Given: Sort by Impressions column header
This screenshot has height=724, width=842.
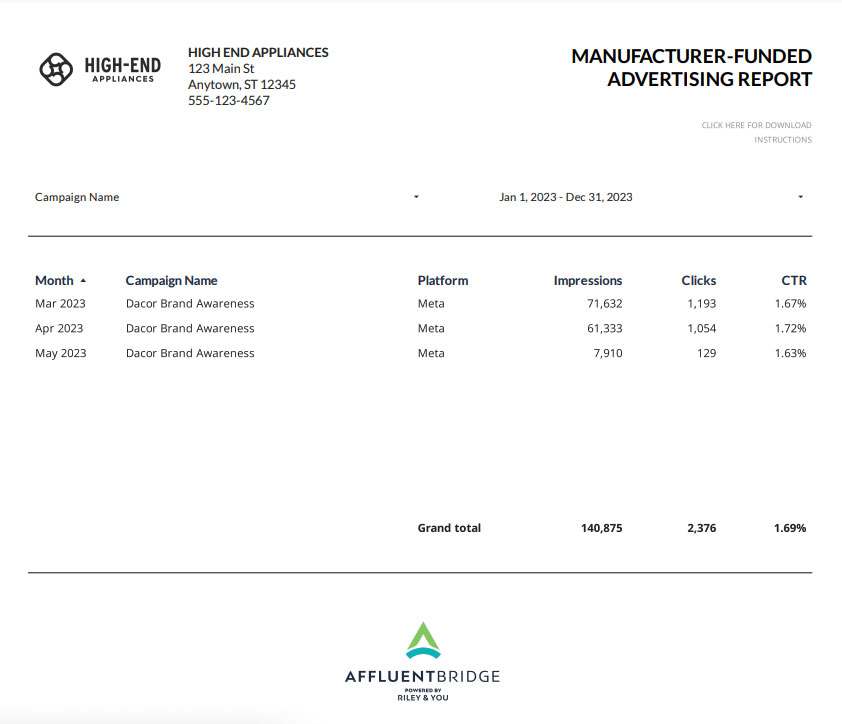Looking at the screenshot, I should [x=587, y=281].
